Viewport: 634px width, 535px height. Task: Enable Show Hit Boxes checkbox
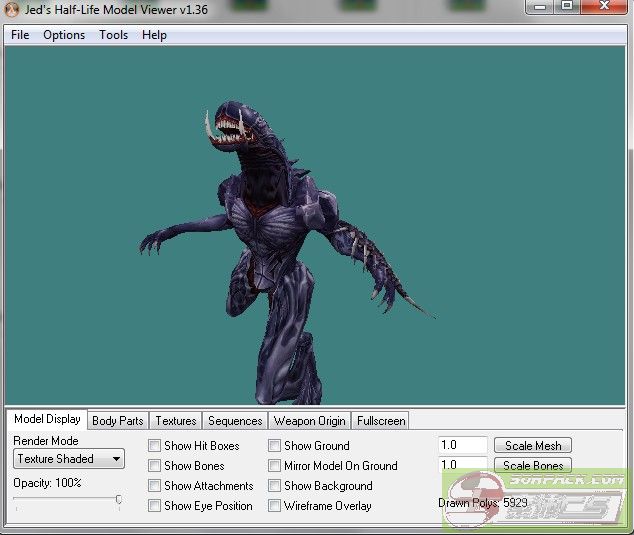(155, 446)
